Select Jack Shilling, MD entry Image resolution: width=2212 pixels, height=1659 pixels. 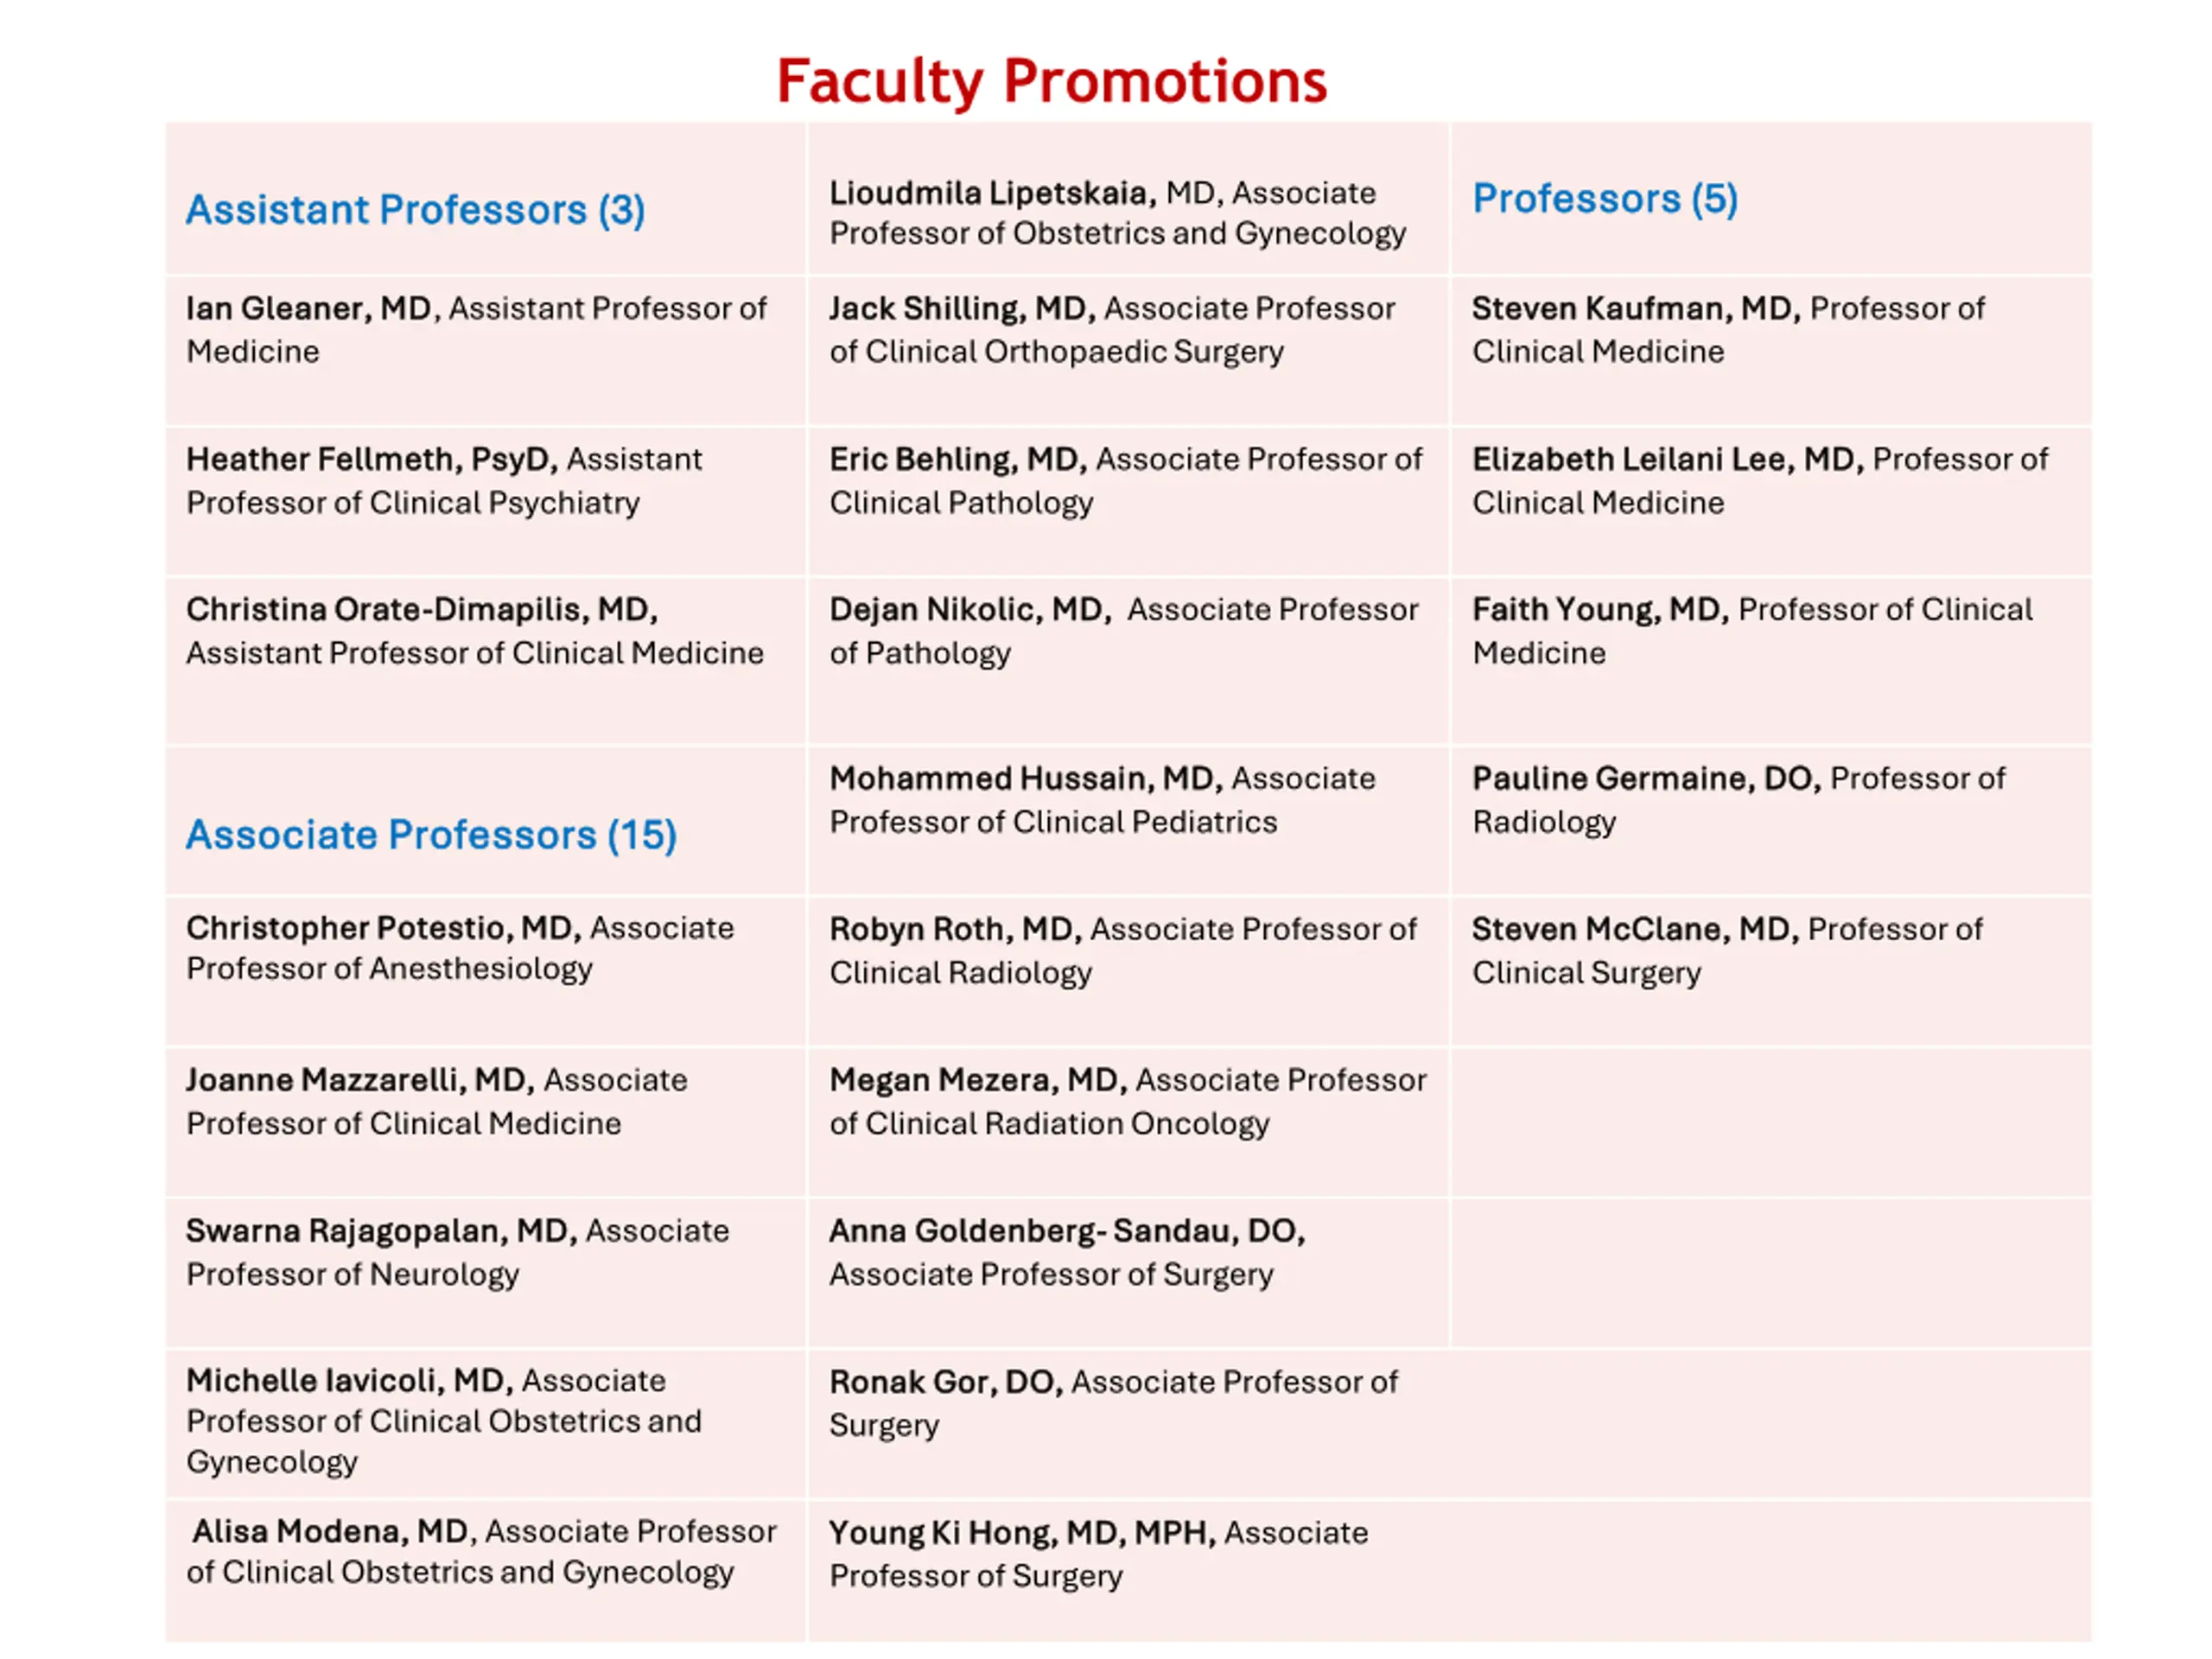click(1111, 330)
